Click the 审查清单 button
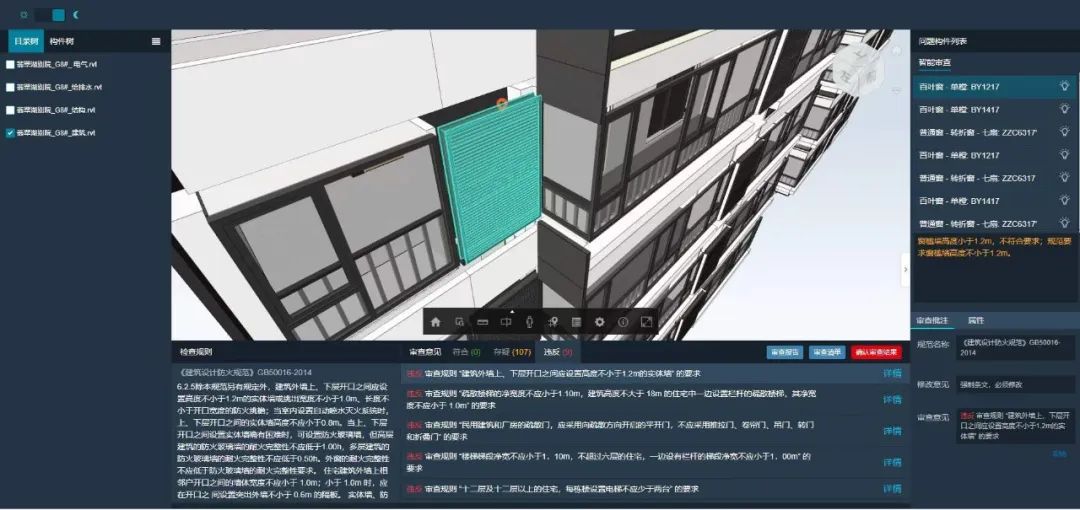This screenshot has height=510, width=1080. point(827,353)
